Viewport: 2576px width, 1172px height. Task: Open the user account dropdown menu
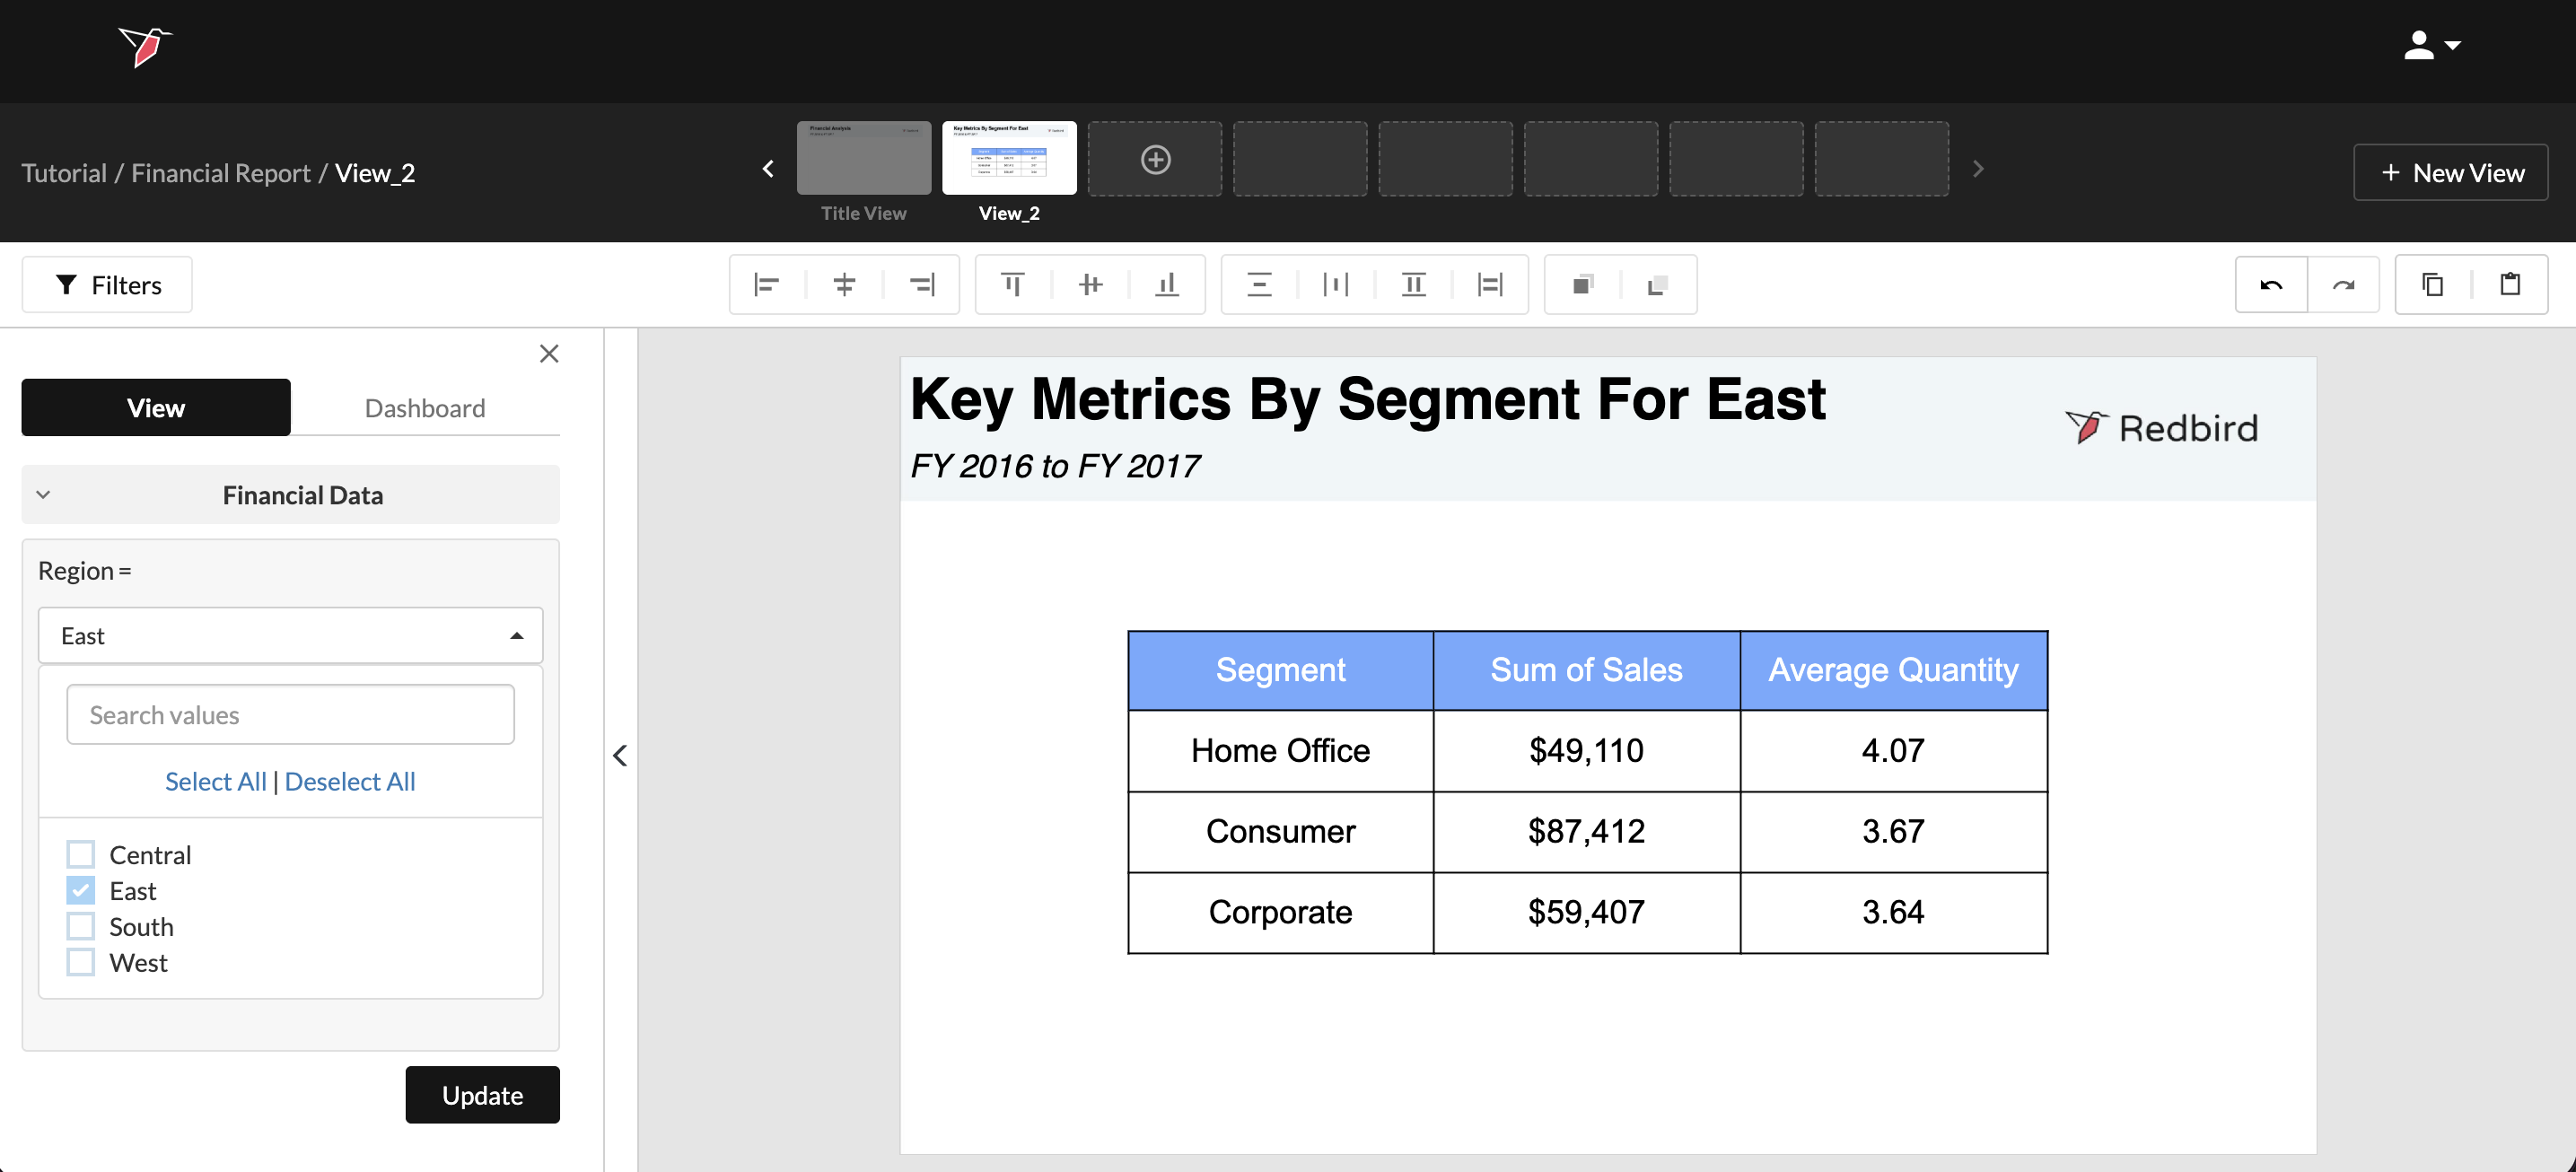(x=2431, y=45)
